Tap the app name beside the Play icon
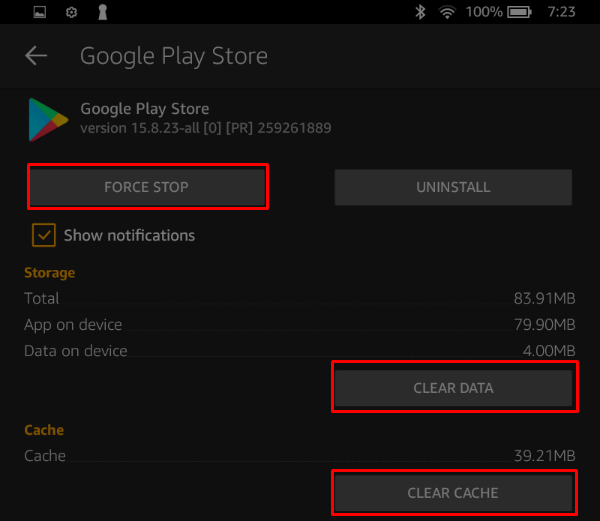This screenshot has width=600, height=521. 145,109
